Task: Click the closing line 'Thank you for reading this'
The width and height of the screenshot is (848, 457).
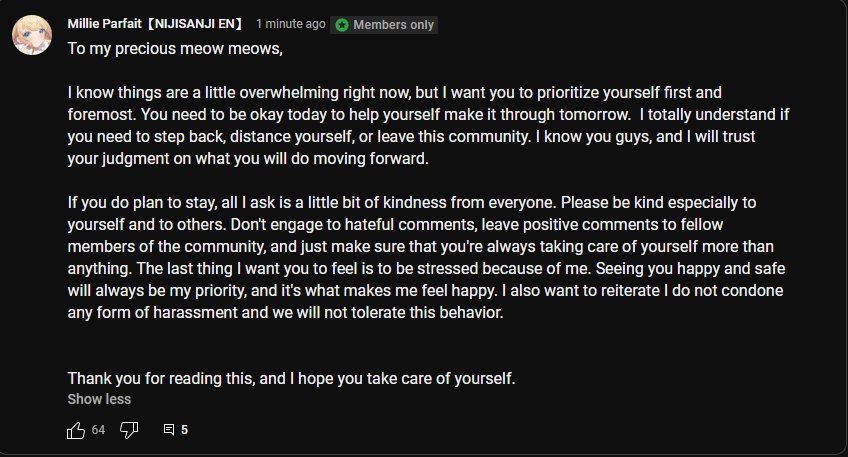Action: 291,379
